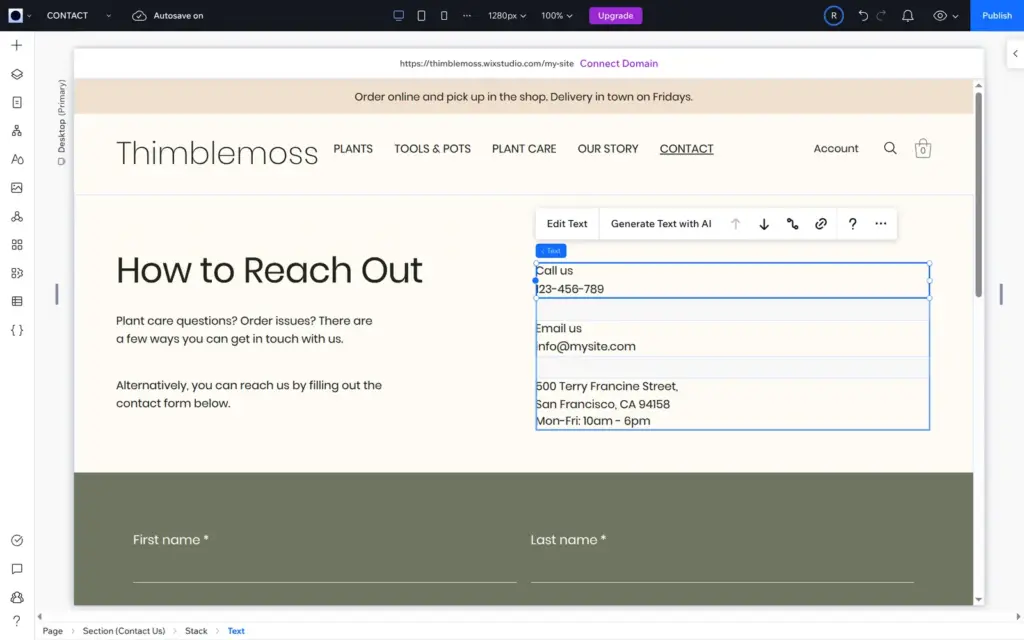1024x640 pixels.
Task: Open the CMS table icon in sidebar
Action: click(17, 301)
